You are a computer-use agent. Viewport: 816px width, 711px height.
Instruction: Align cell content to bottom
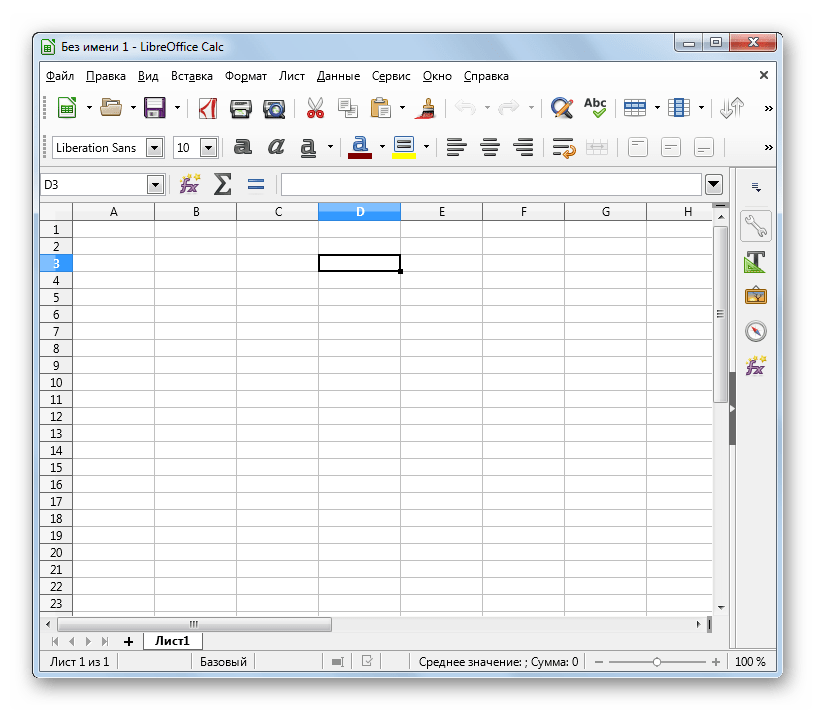704,147
